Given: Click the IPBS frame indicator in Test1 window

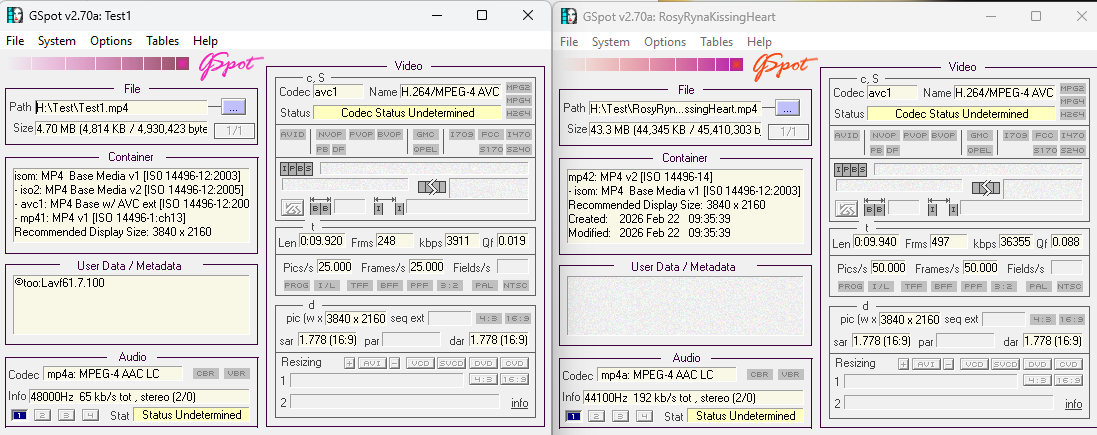Looking at the screenshot, I should pos(295,168).
